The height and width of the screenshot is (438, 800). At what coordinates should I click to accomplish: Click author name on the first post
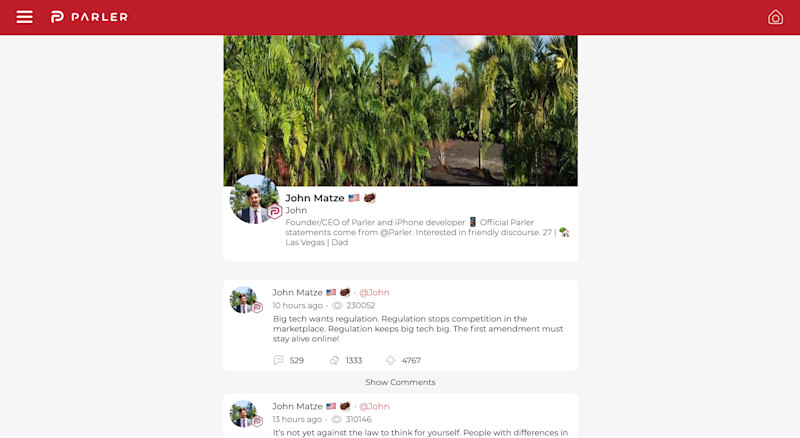pos(297,293)
